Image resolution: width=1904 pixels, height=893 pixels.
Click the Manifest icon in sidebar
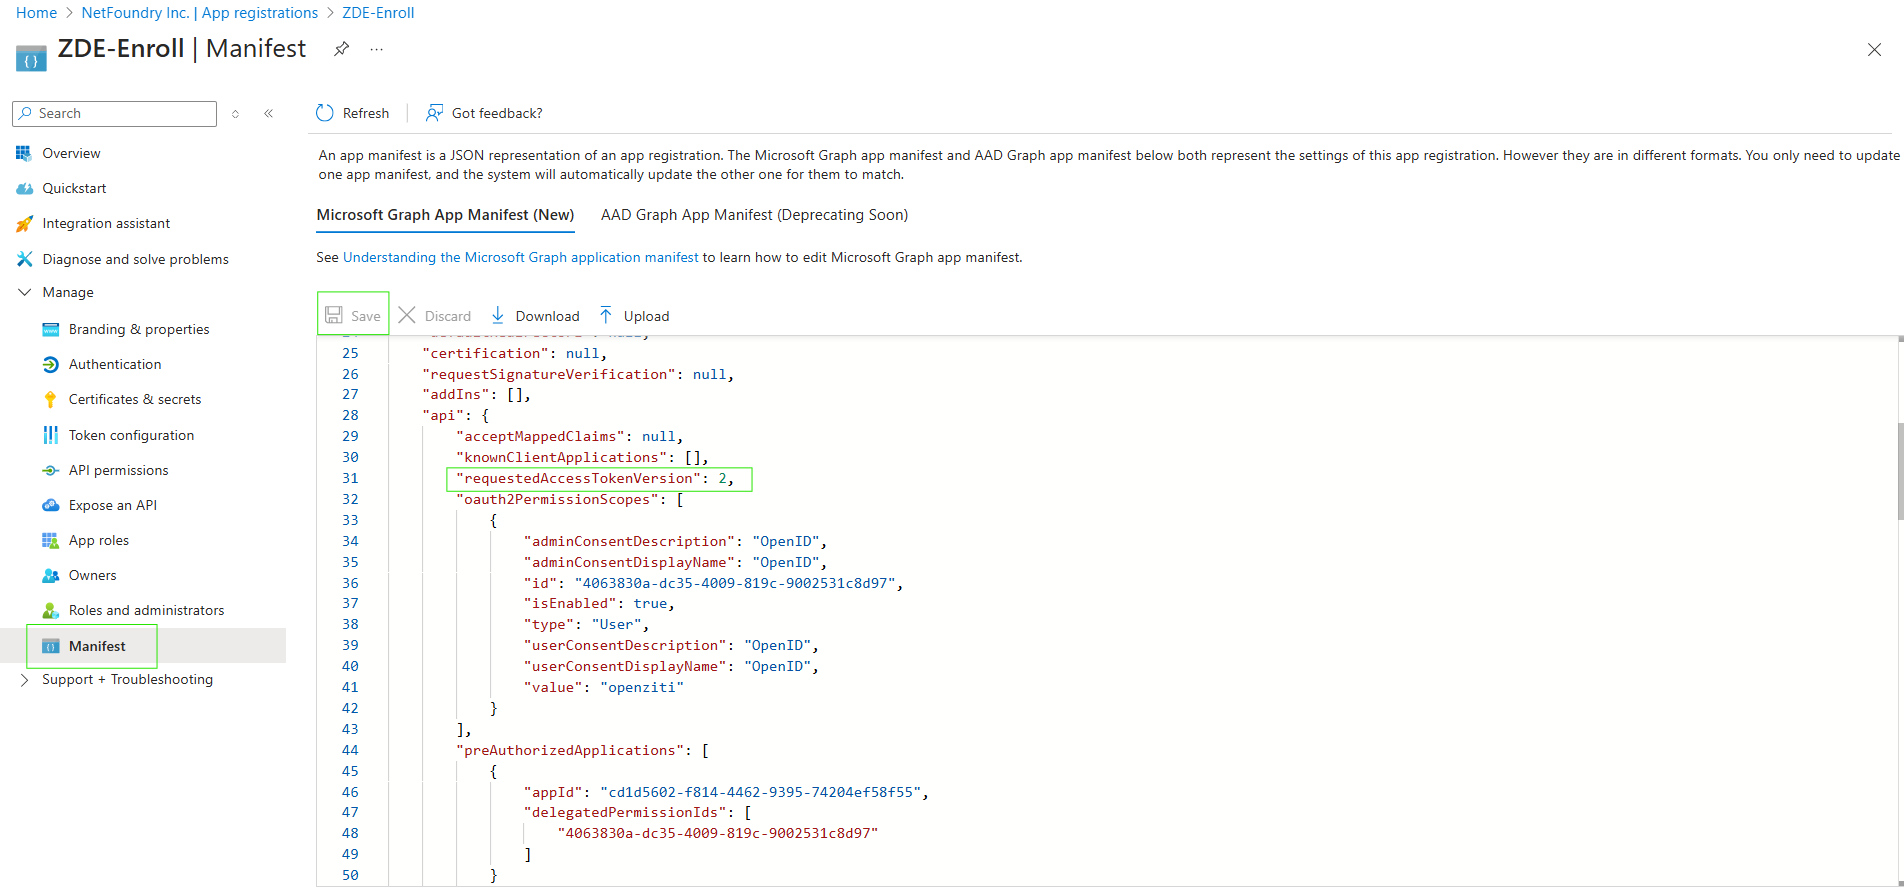[50, 646]
